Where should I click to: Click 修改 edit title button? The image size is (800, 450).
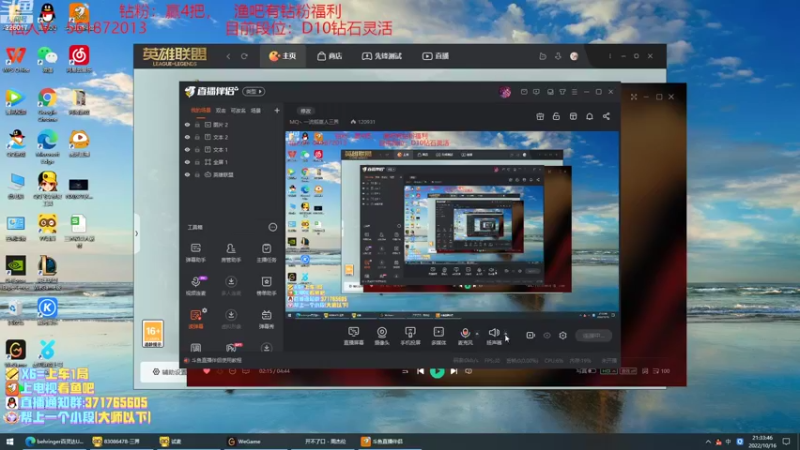click(305, 111)
